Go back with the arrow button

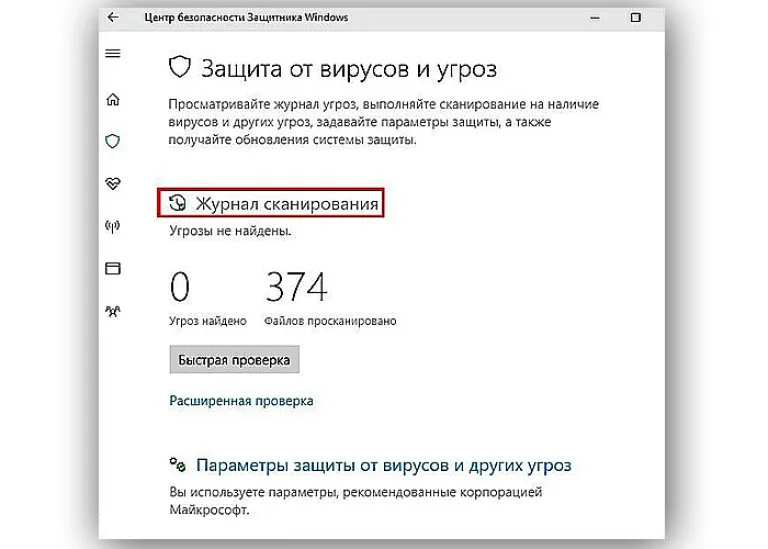tap(113, 17)
